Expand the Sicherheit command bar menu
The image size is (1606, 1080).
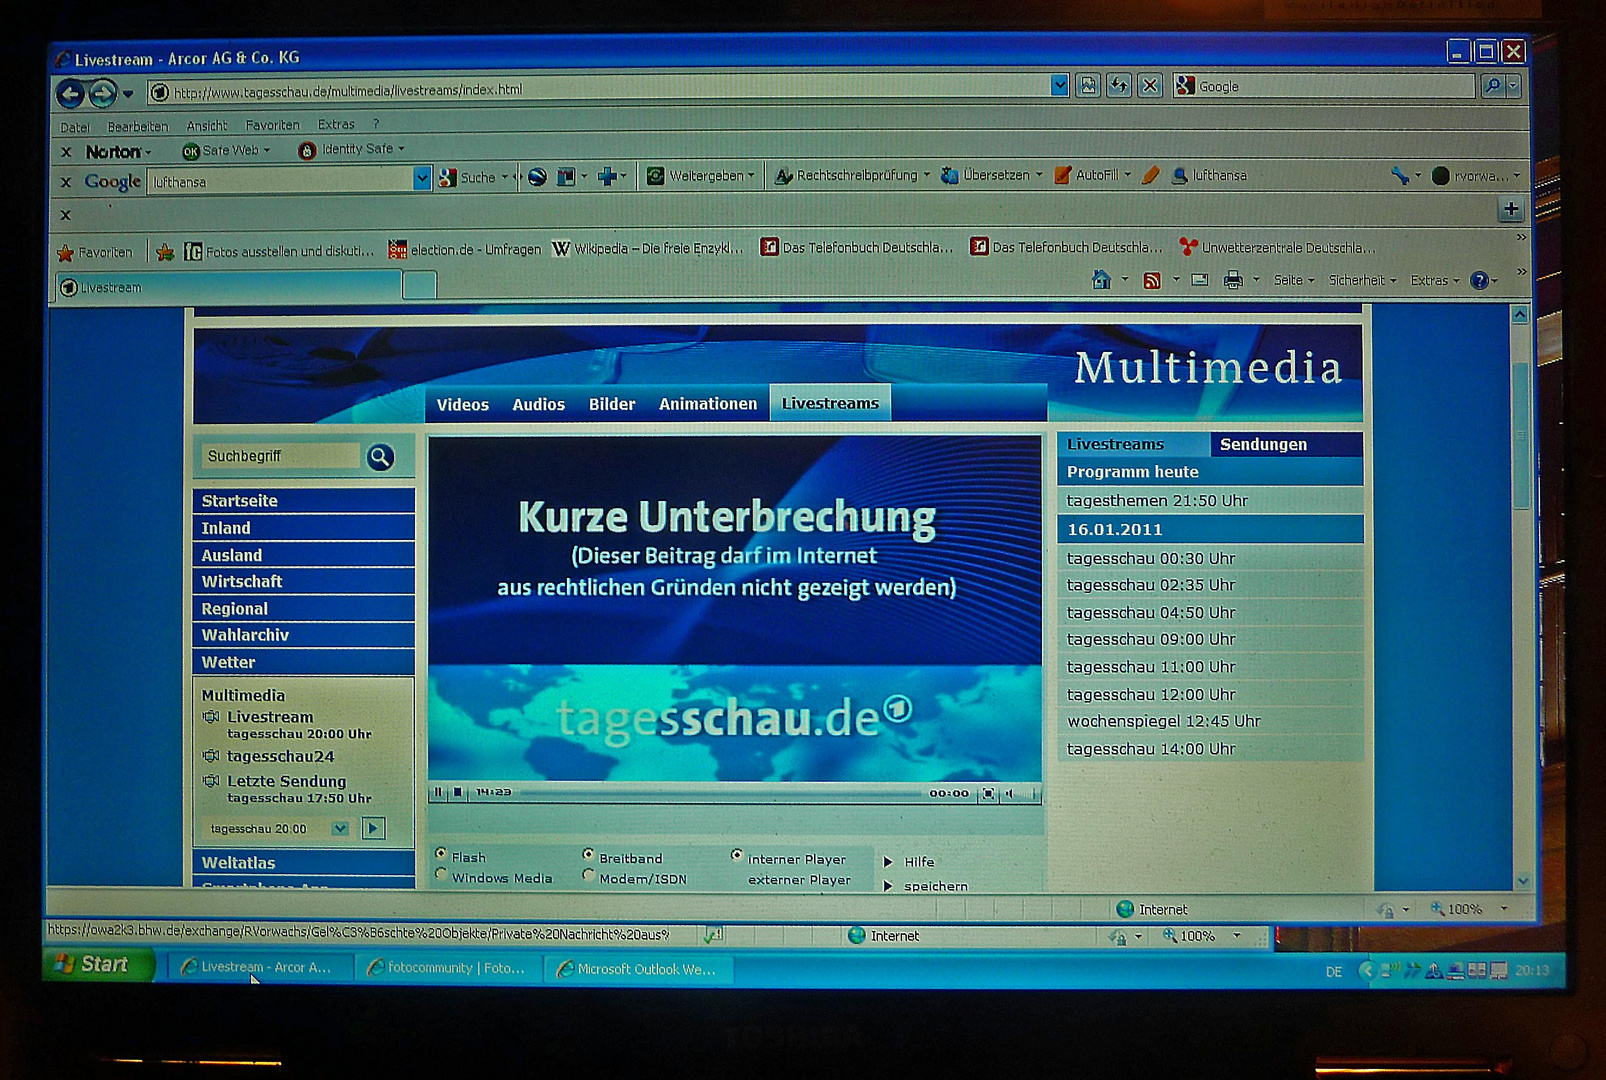[x=1362, y=280]
